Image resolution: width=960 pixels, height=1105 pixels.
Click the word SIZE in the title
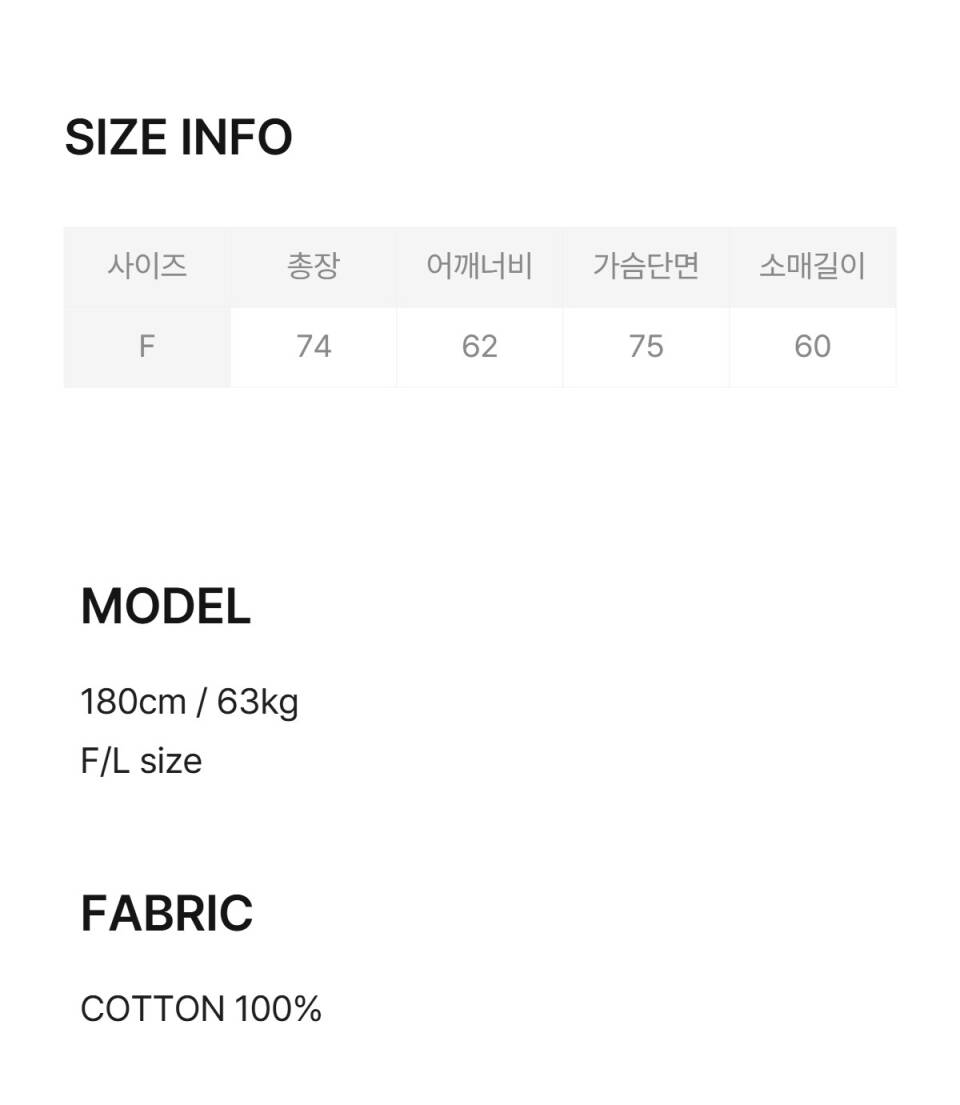[116, 137]
